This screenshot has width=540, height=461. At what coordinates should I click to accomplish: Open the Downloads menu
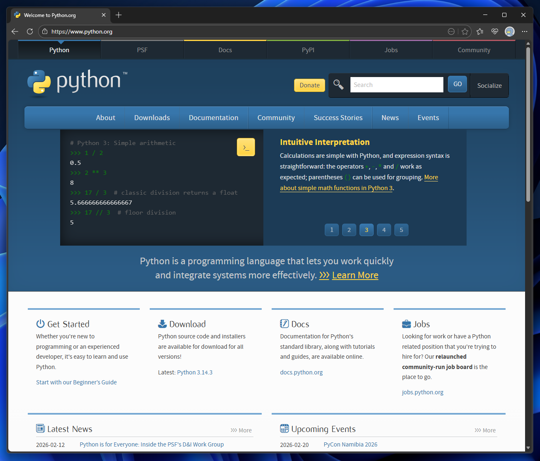pyautogui.click(x=152, y=118)
